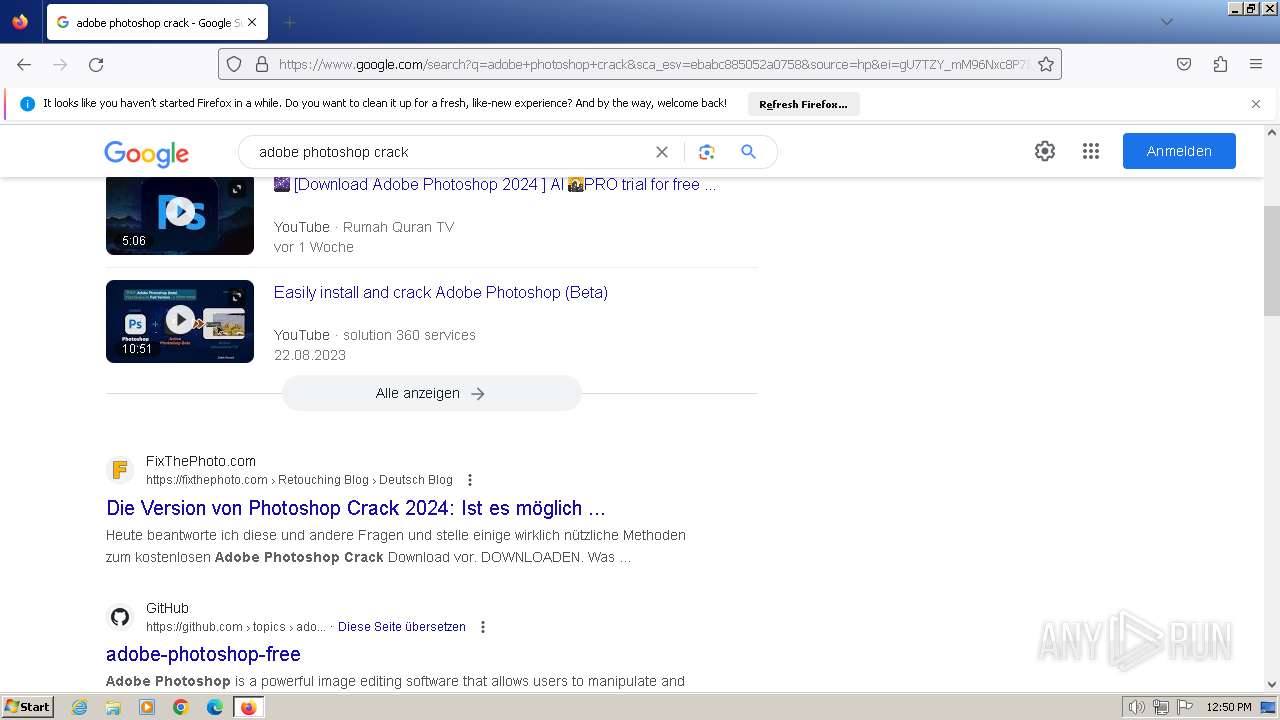Bookmark this page with the star icon
The image size is (1280, 720).
click(1046, 64)
